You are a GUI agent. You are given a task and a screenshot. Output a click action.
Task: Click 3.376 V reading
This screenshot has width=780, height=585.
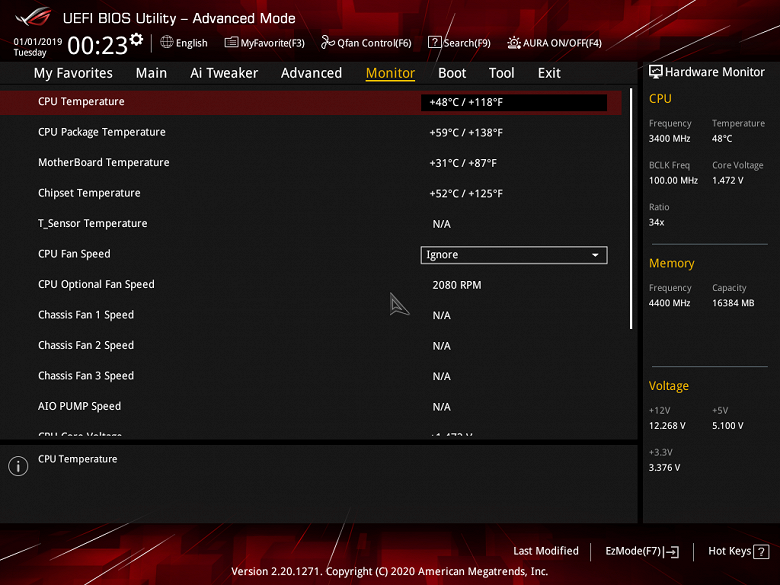(664, 468)
